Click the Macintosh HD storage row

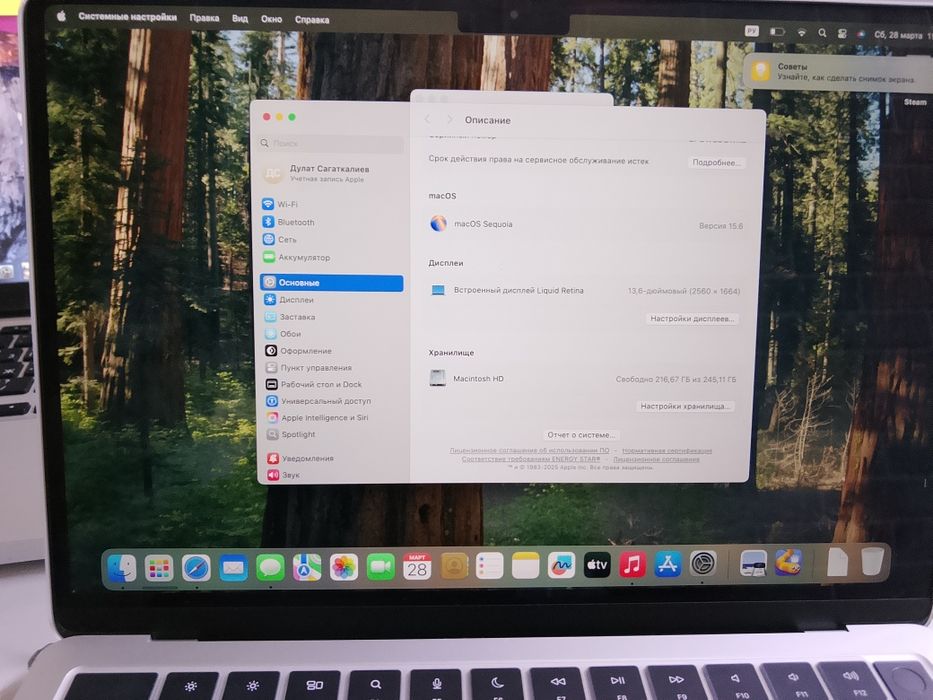583,379
